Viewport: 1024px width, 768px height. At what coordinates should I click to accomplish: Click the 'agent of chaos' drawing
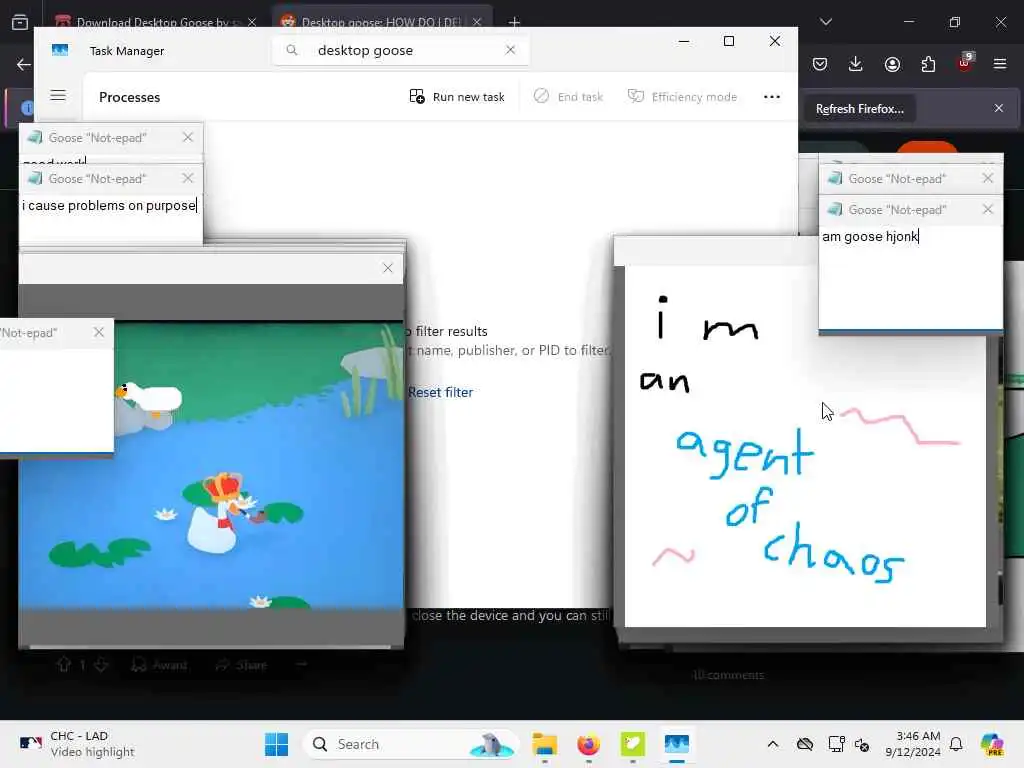point(805,446)
